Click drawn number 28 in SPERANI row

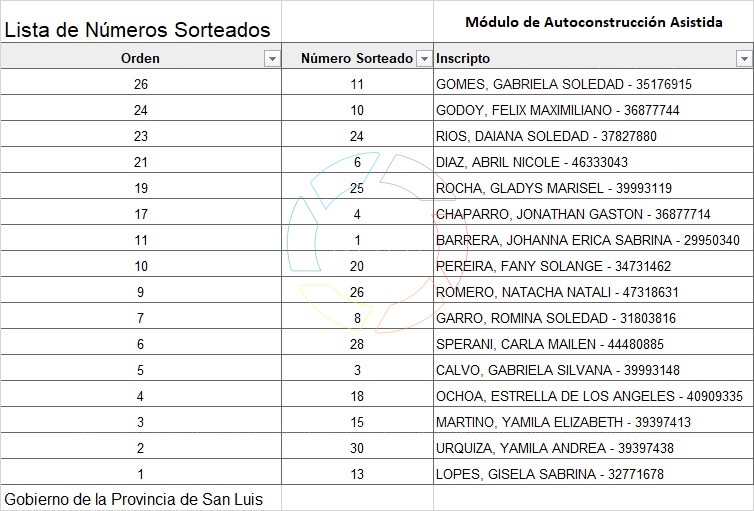click(x=357, y=344)
